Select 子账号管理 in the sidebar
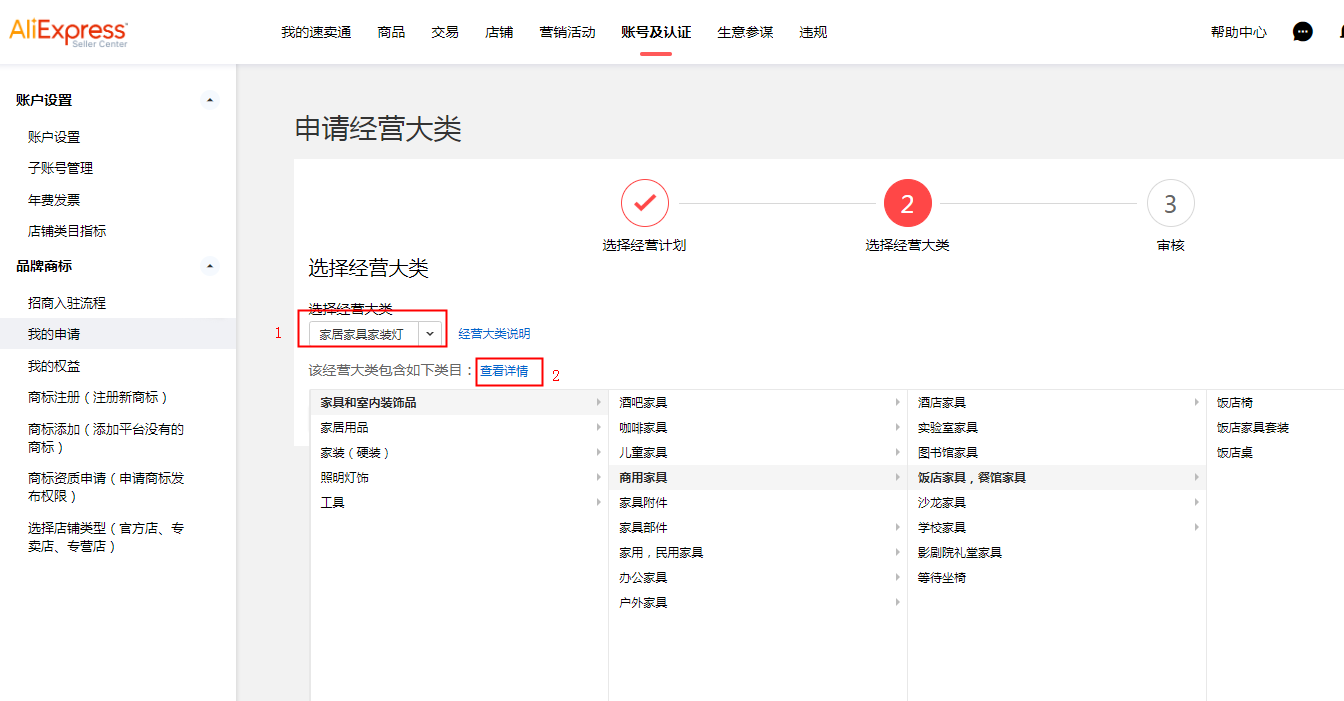 tap(61, 168)
